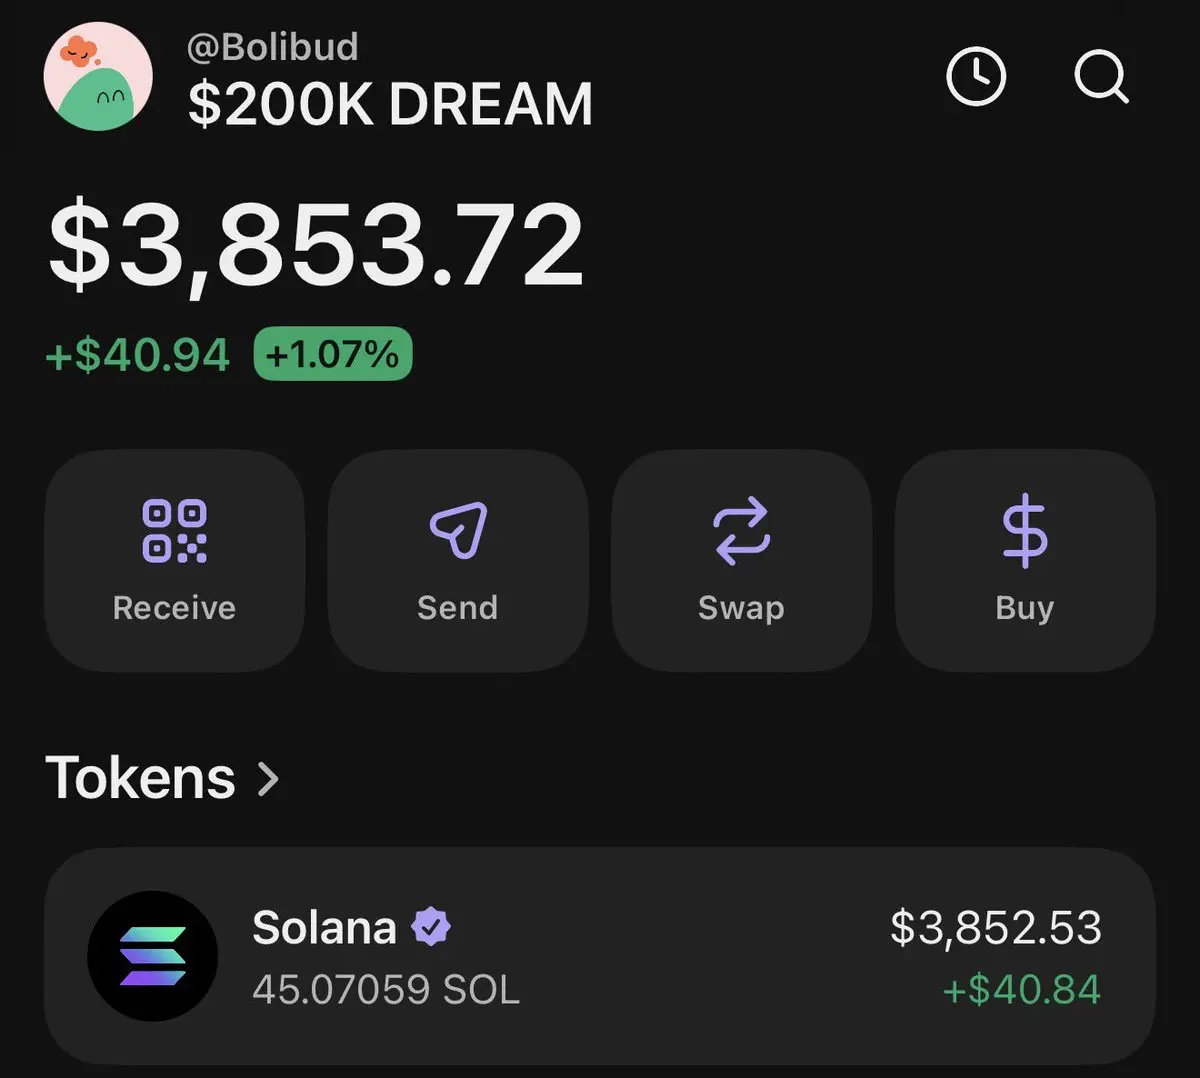Expand the Tokens section chevron
The height and width of the screenshot is (1078, 1200).
[268, 778]
